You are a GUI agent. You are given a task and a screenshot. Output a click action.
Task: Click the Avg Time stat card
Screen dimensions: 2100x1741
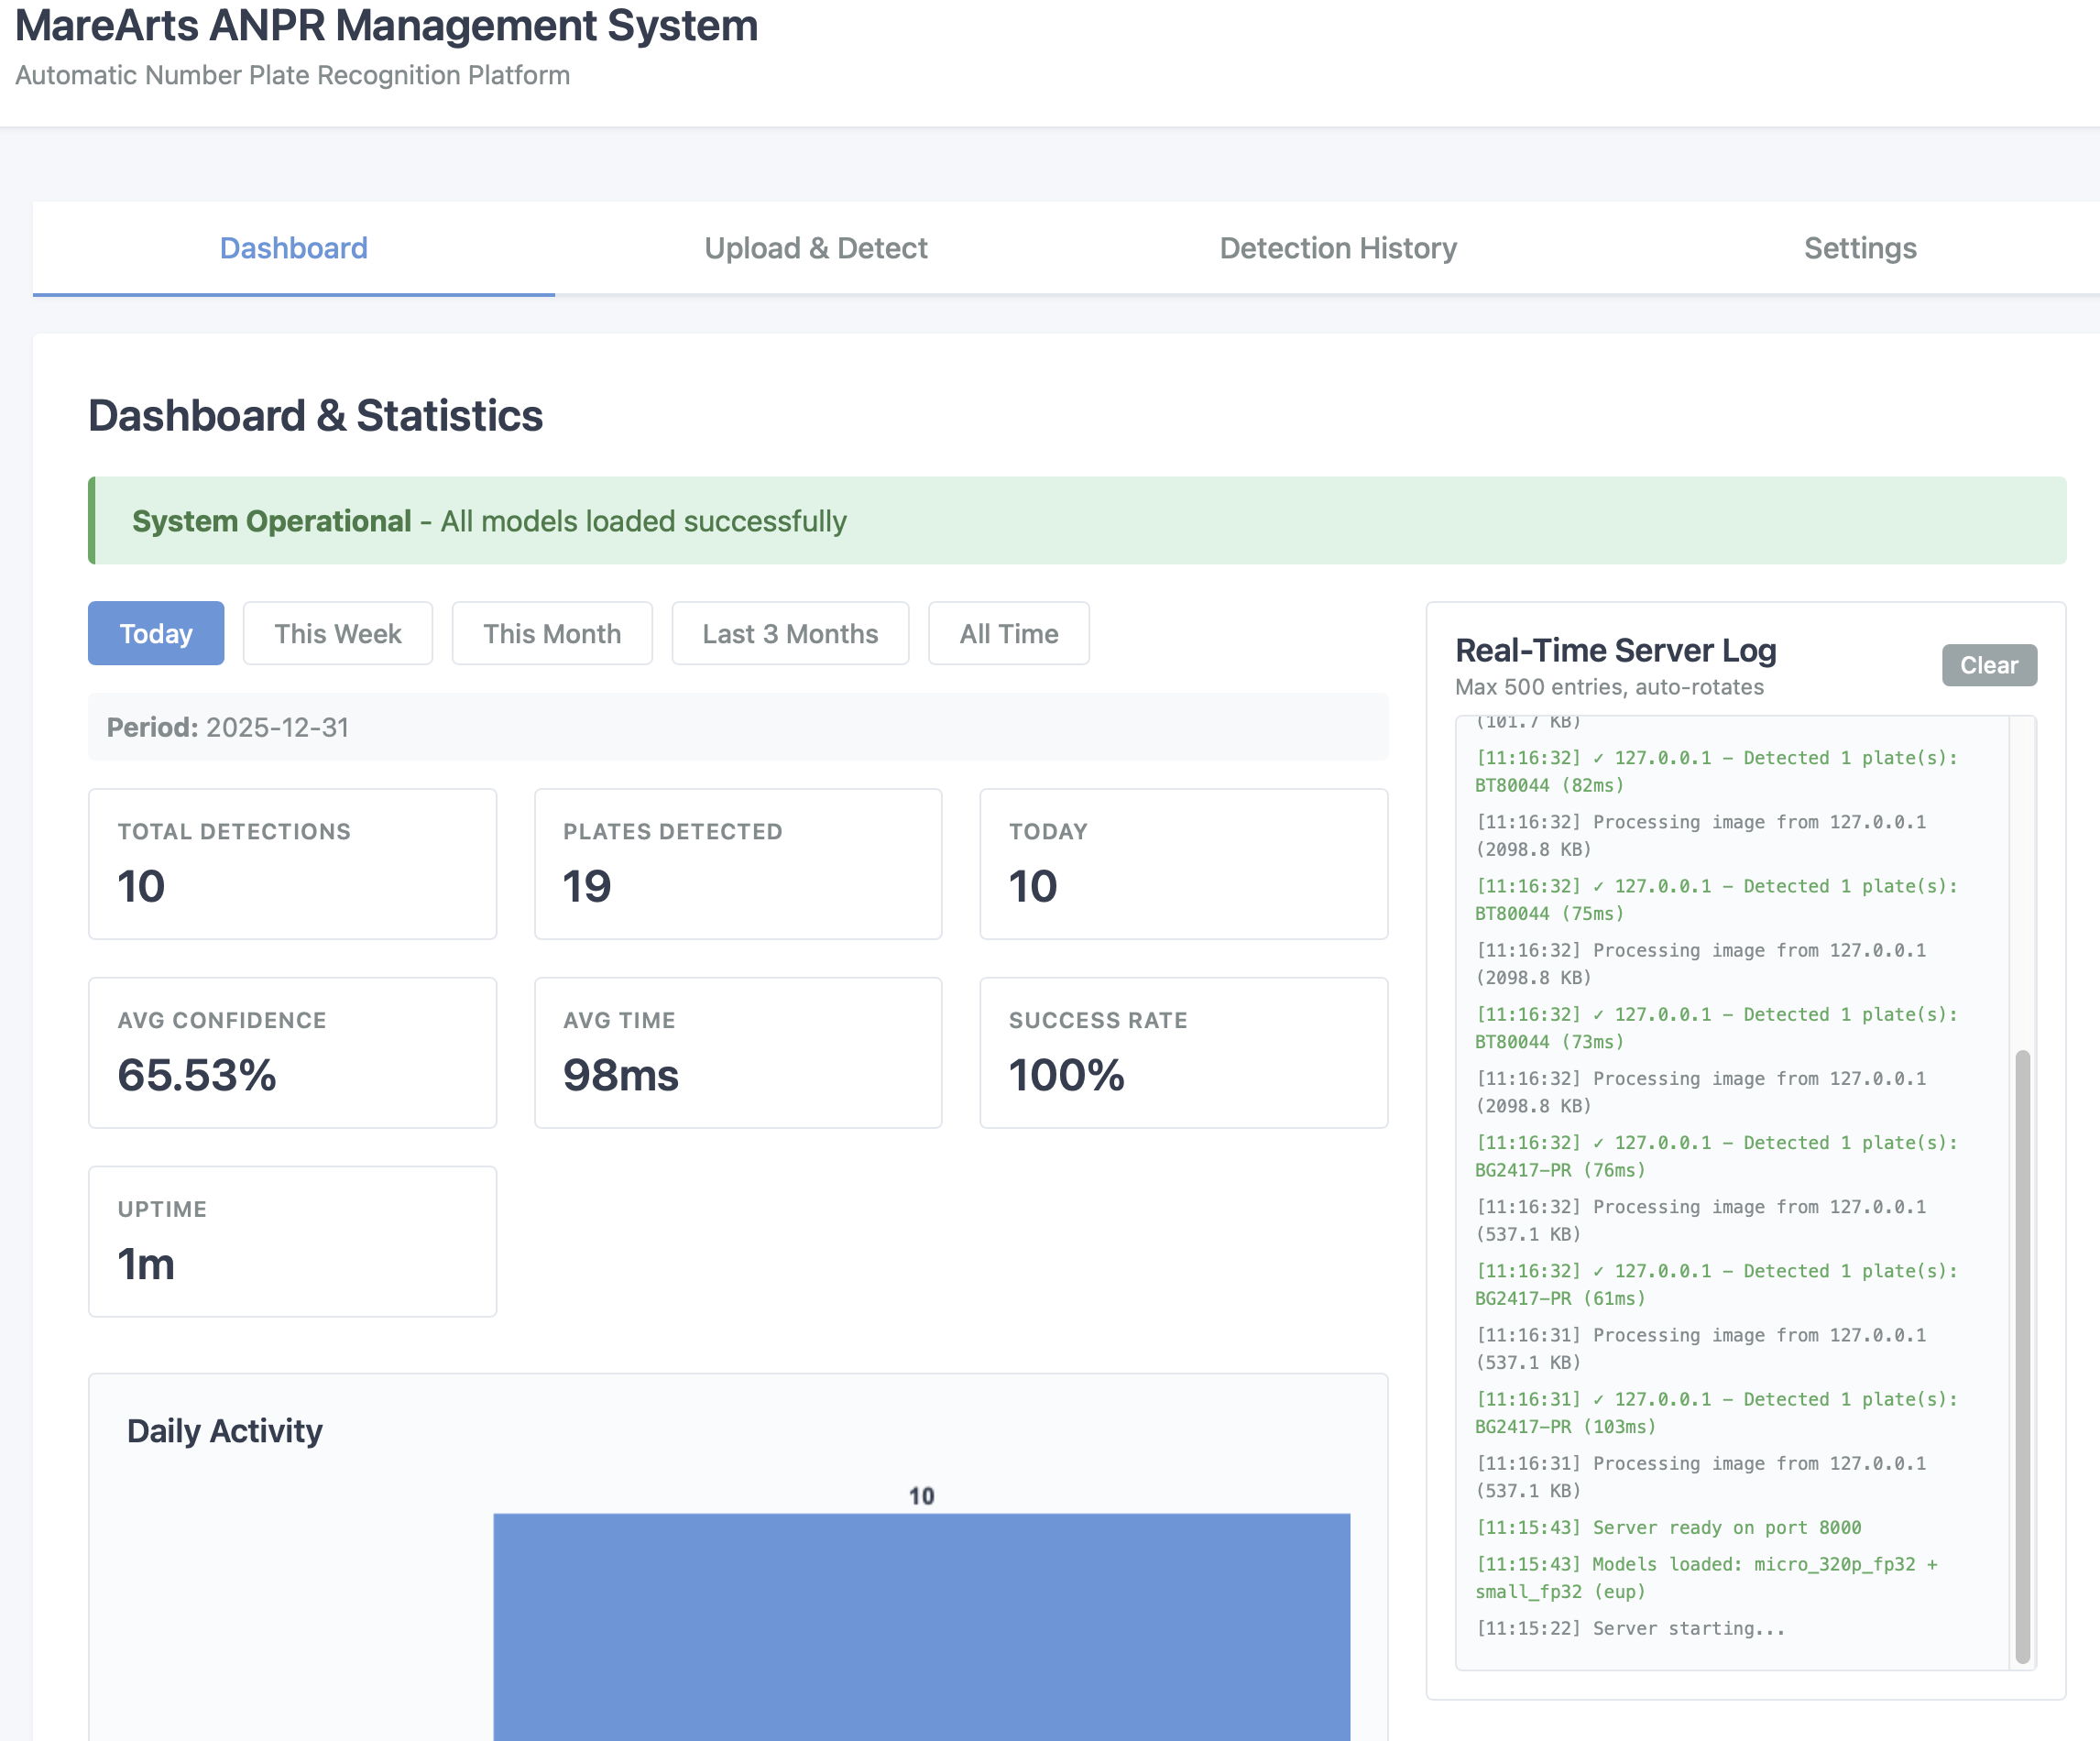tap(738, 1052)
